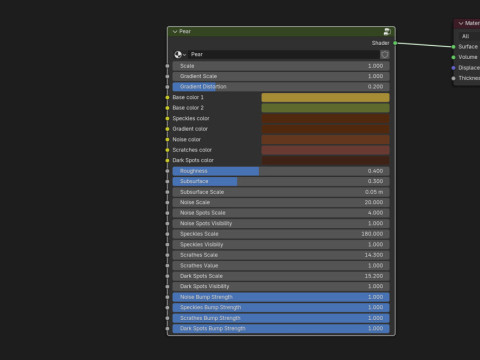Click the Roughness slider
This screenshot has width=480, height=360.
[x=281, y=171]
